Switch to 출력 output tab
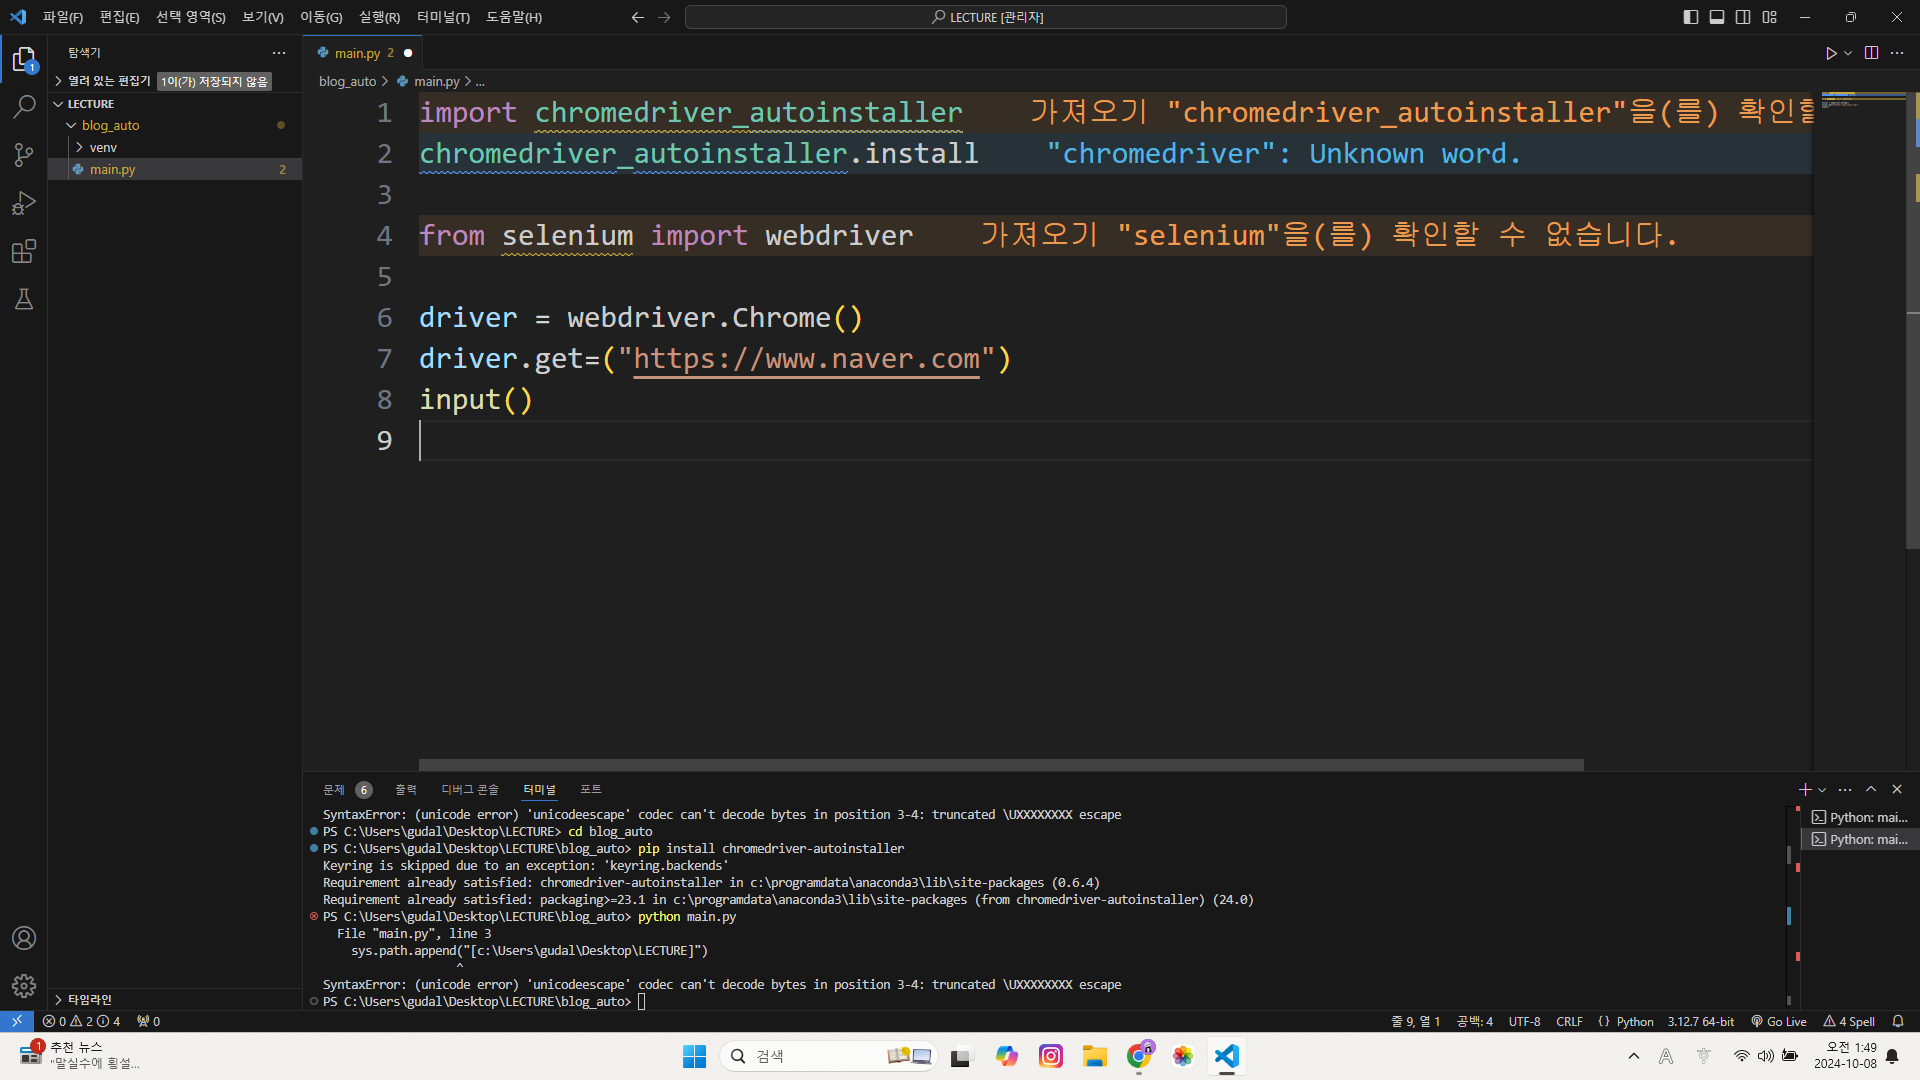The width and height of the screenshot is (1920, 1080). tap(405, 790)
